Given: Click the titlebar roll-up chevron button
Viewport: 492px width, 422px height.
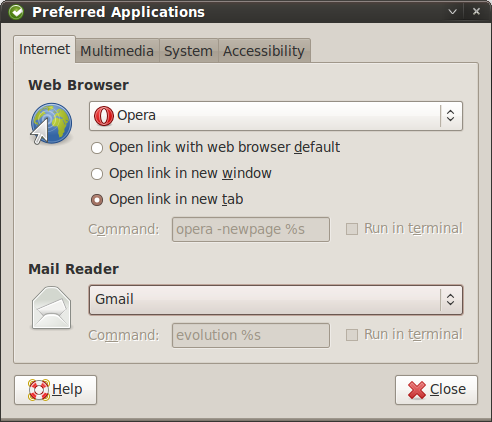Looking at the screenshot, I should (452, 12).
